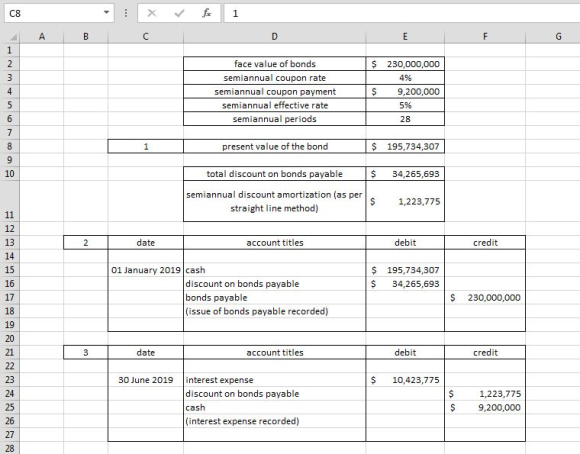The height and width of the screenshot is (454, 580).
Task: Select column A header
Action: click(42, 37)
